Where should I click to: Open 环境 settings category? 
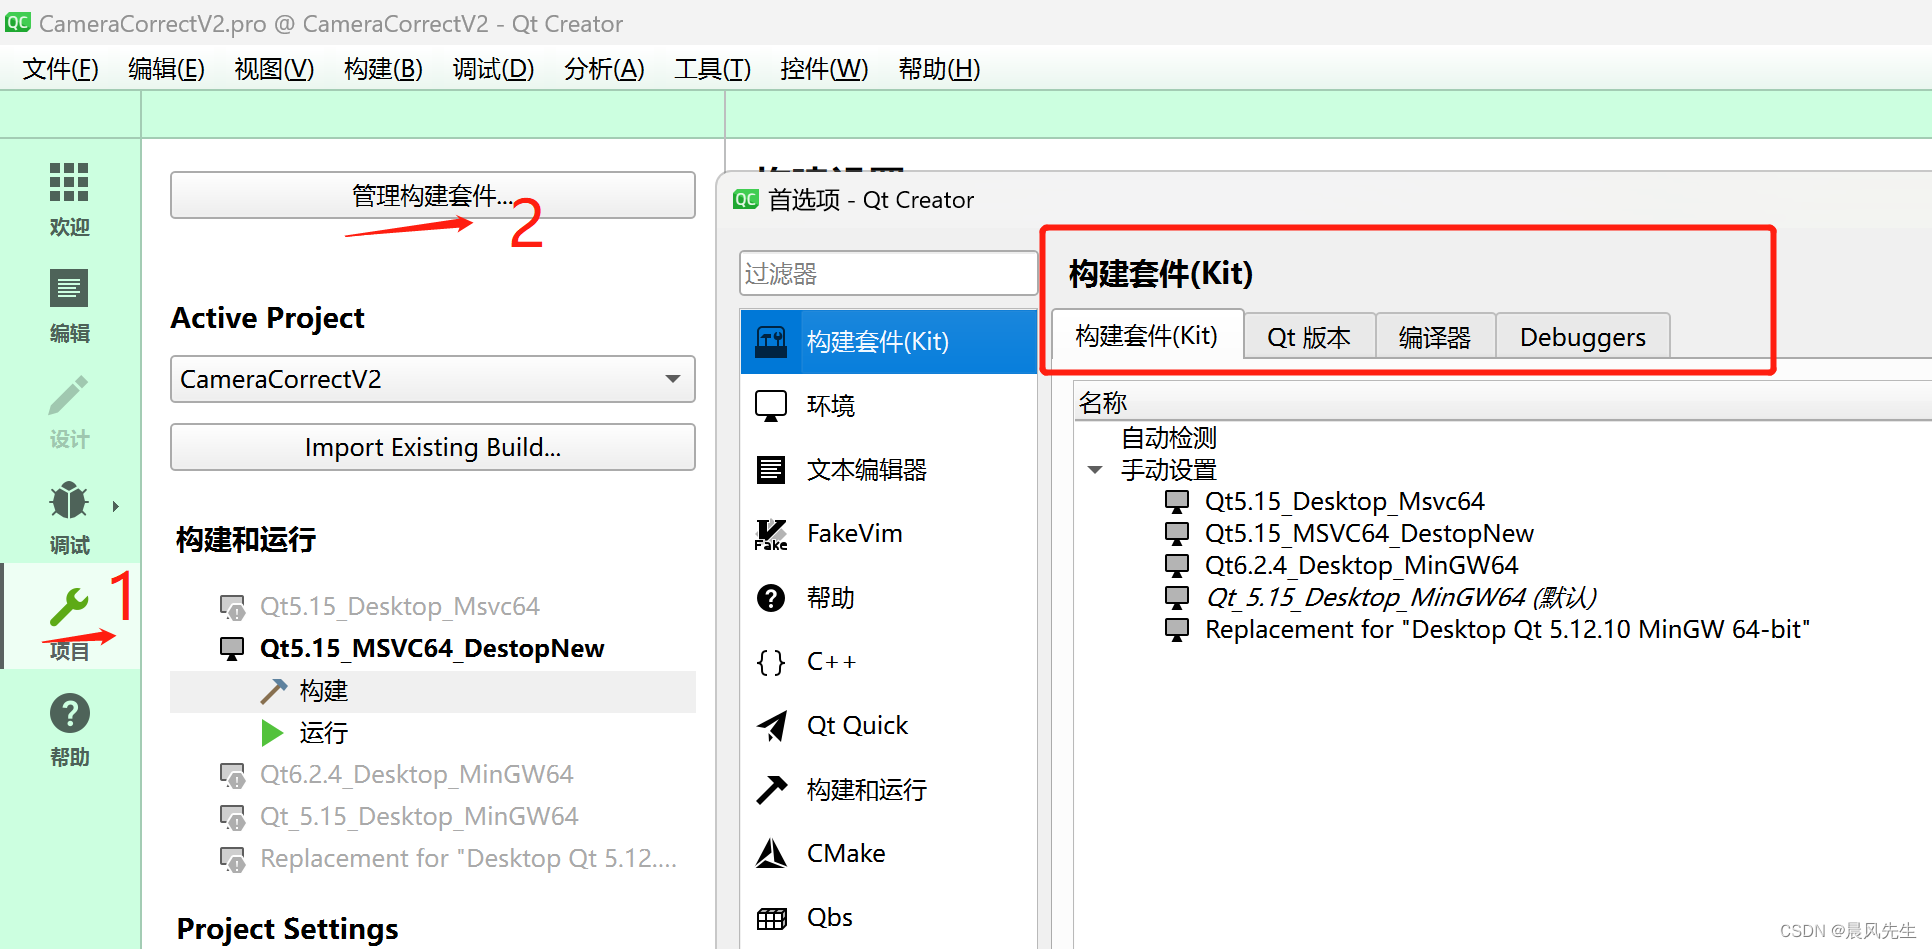[x=889, y=406]
